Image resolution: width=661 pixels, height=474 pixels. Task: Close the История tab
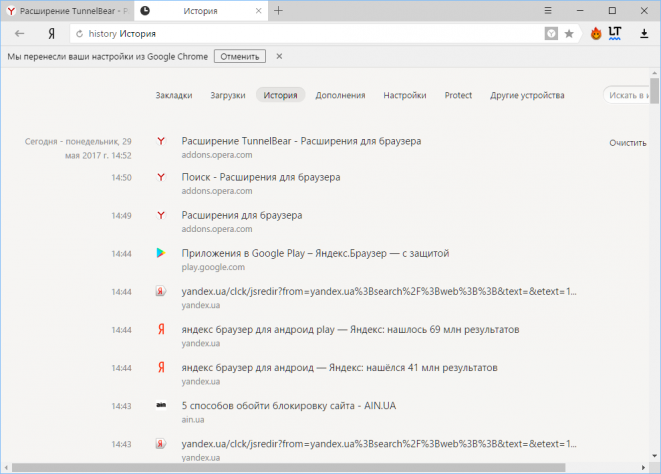258,11
